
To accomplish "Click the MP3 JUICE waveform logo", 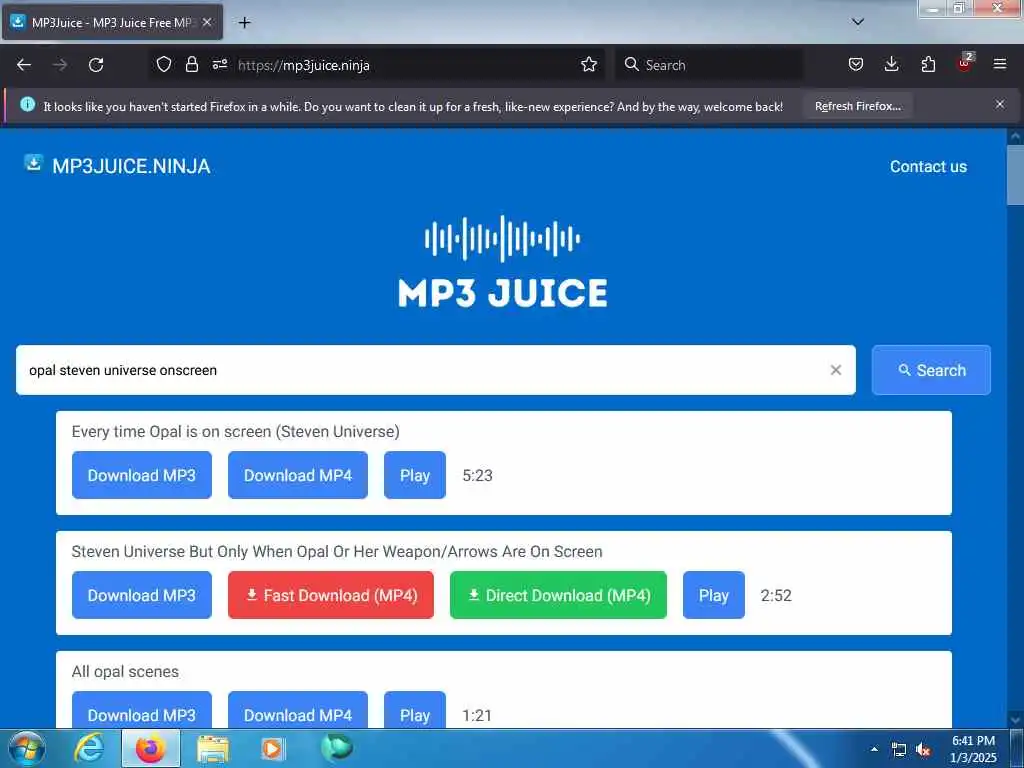I will tap(502, 261).
